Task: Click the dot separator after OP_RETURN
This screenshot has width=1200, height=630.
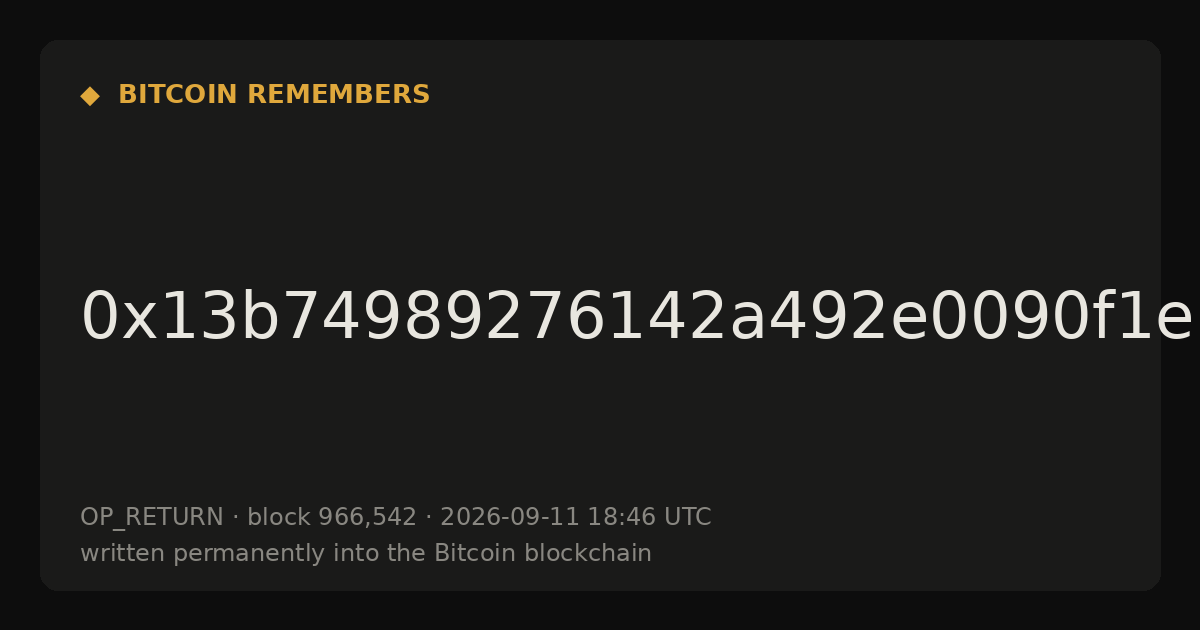Action: pos(236,518)
